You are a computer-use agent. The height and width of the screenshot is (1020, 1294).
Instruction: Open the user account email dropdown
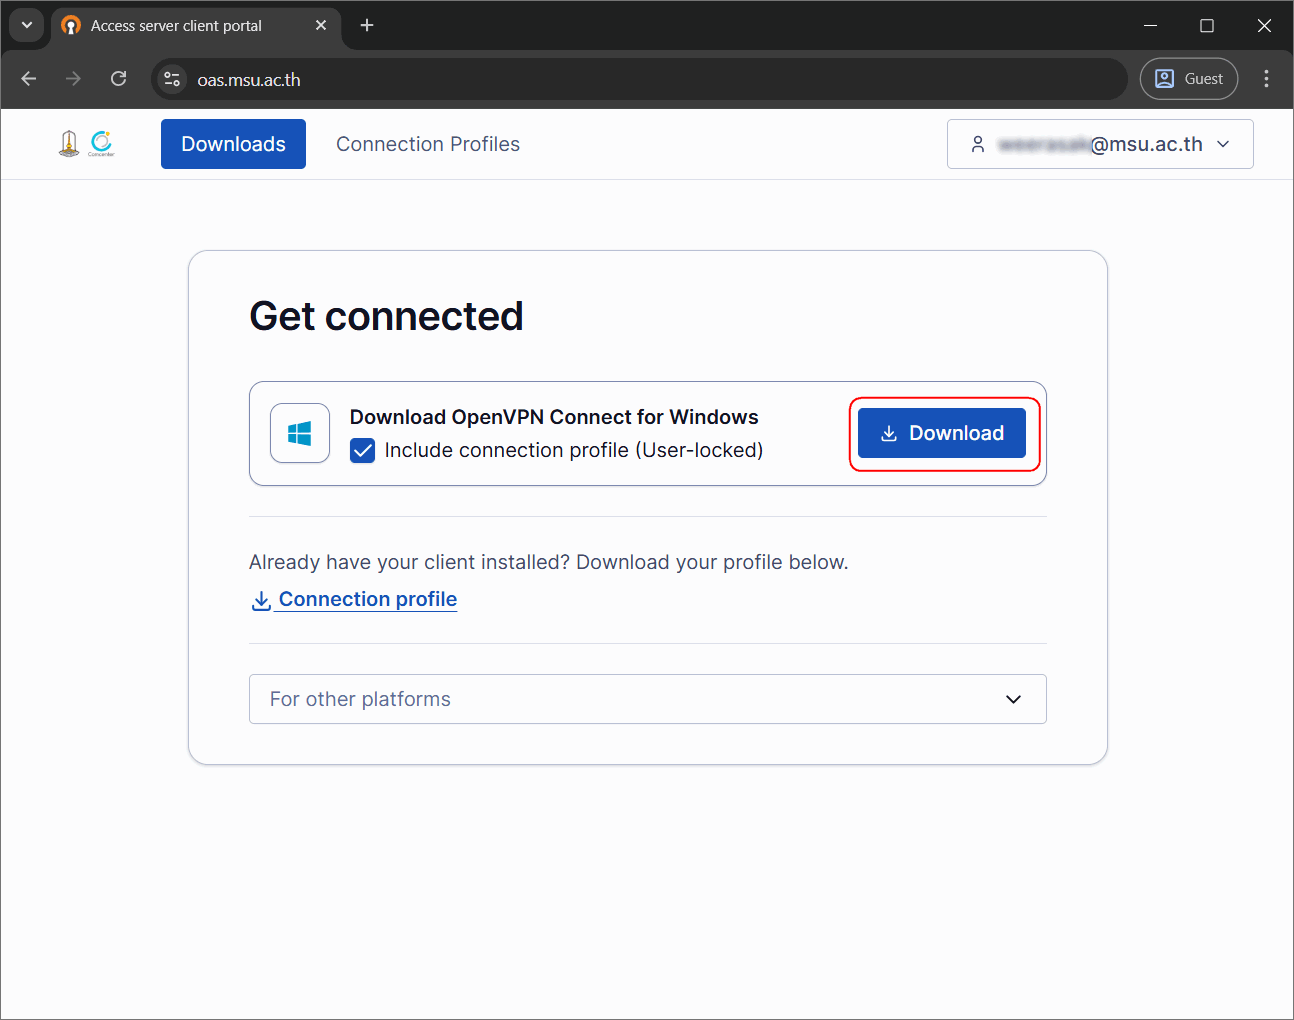click(1100, 144)
